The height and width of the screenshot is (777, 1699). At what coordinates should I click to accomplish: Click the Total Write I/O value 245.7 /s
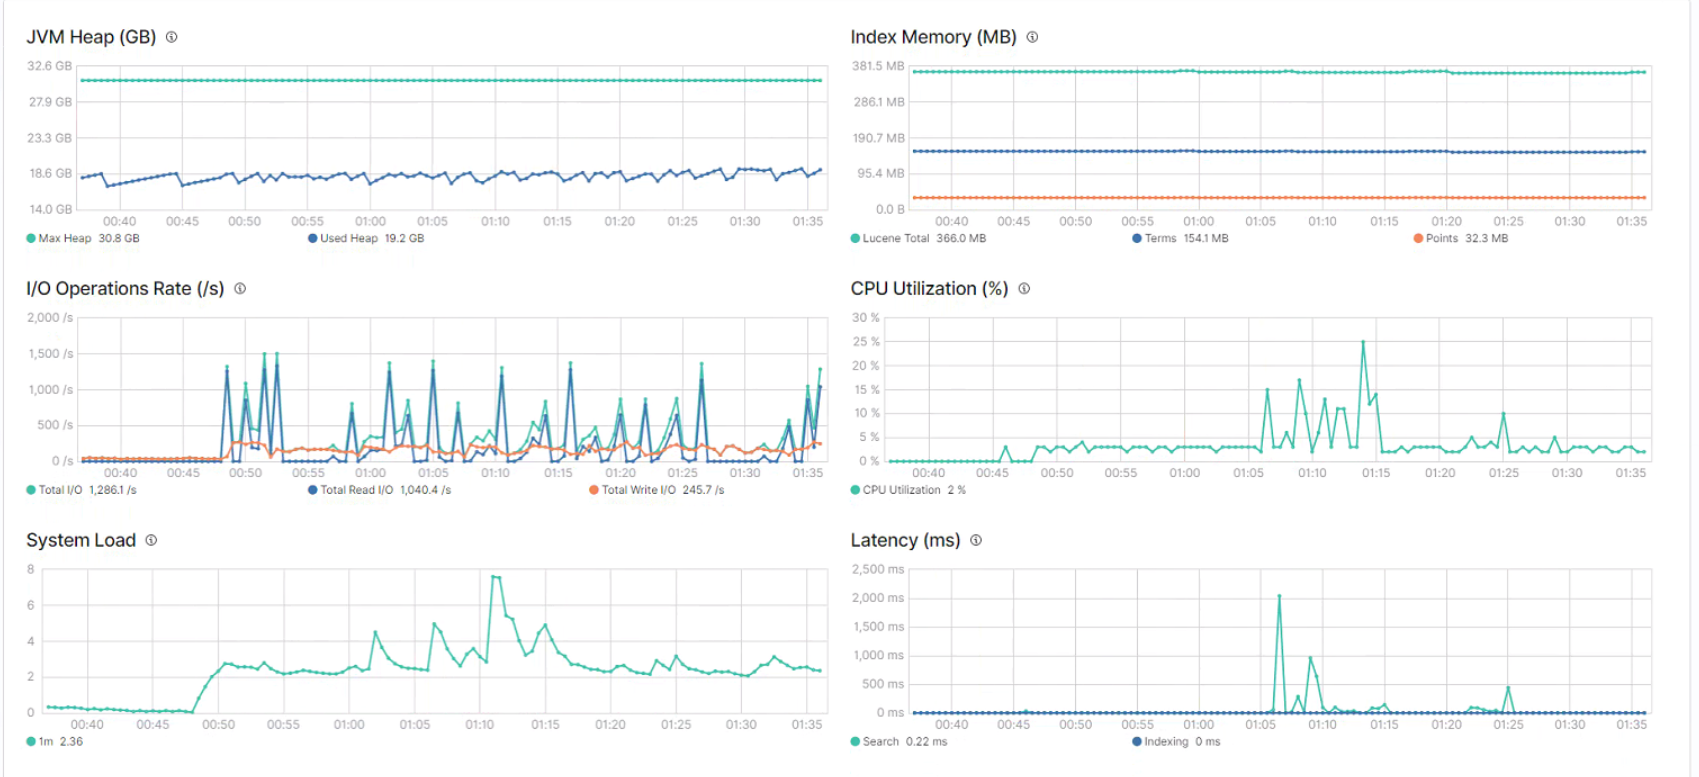[703, 490]
